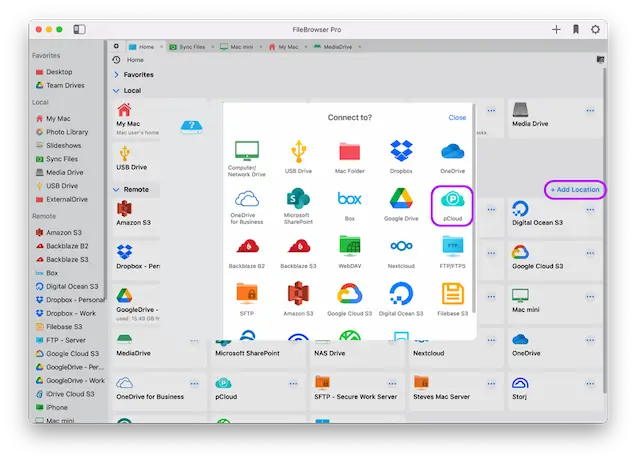Close the Connect to dialog

[457, 117]
